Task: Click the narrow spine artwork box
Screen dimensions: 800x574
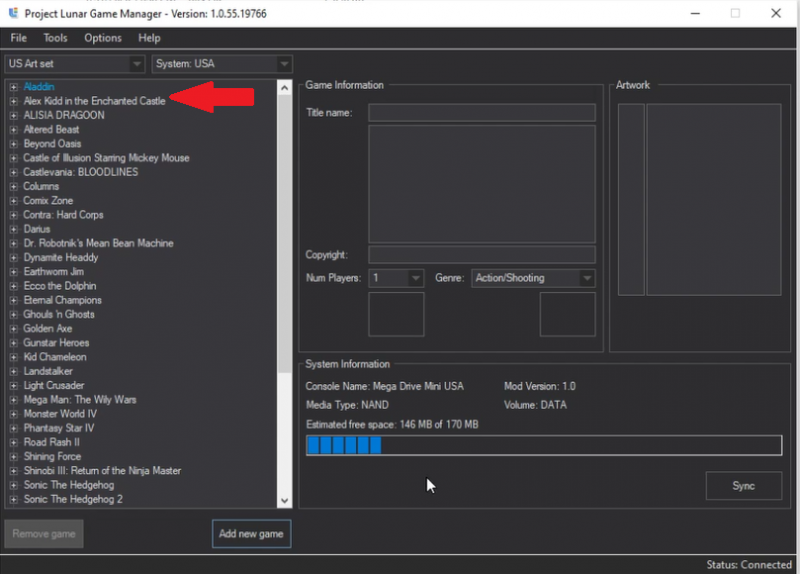Action: point(631,199)
